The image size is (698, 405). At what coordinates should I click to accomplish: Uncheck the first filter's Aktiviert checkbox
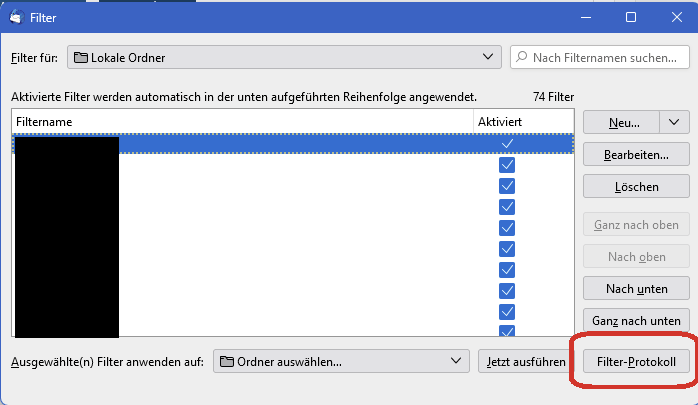[x=507, y=144]
